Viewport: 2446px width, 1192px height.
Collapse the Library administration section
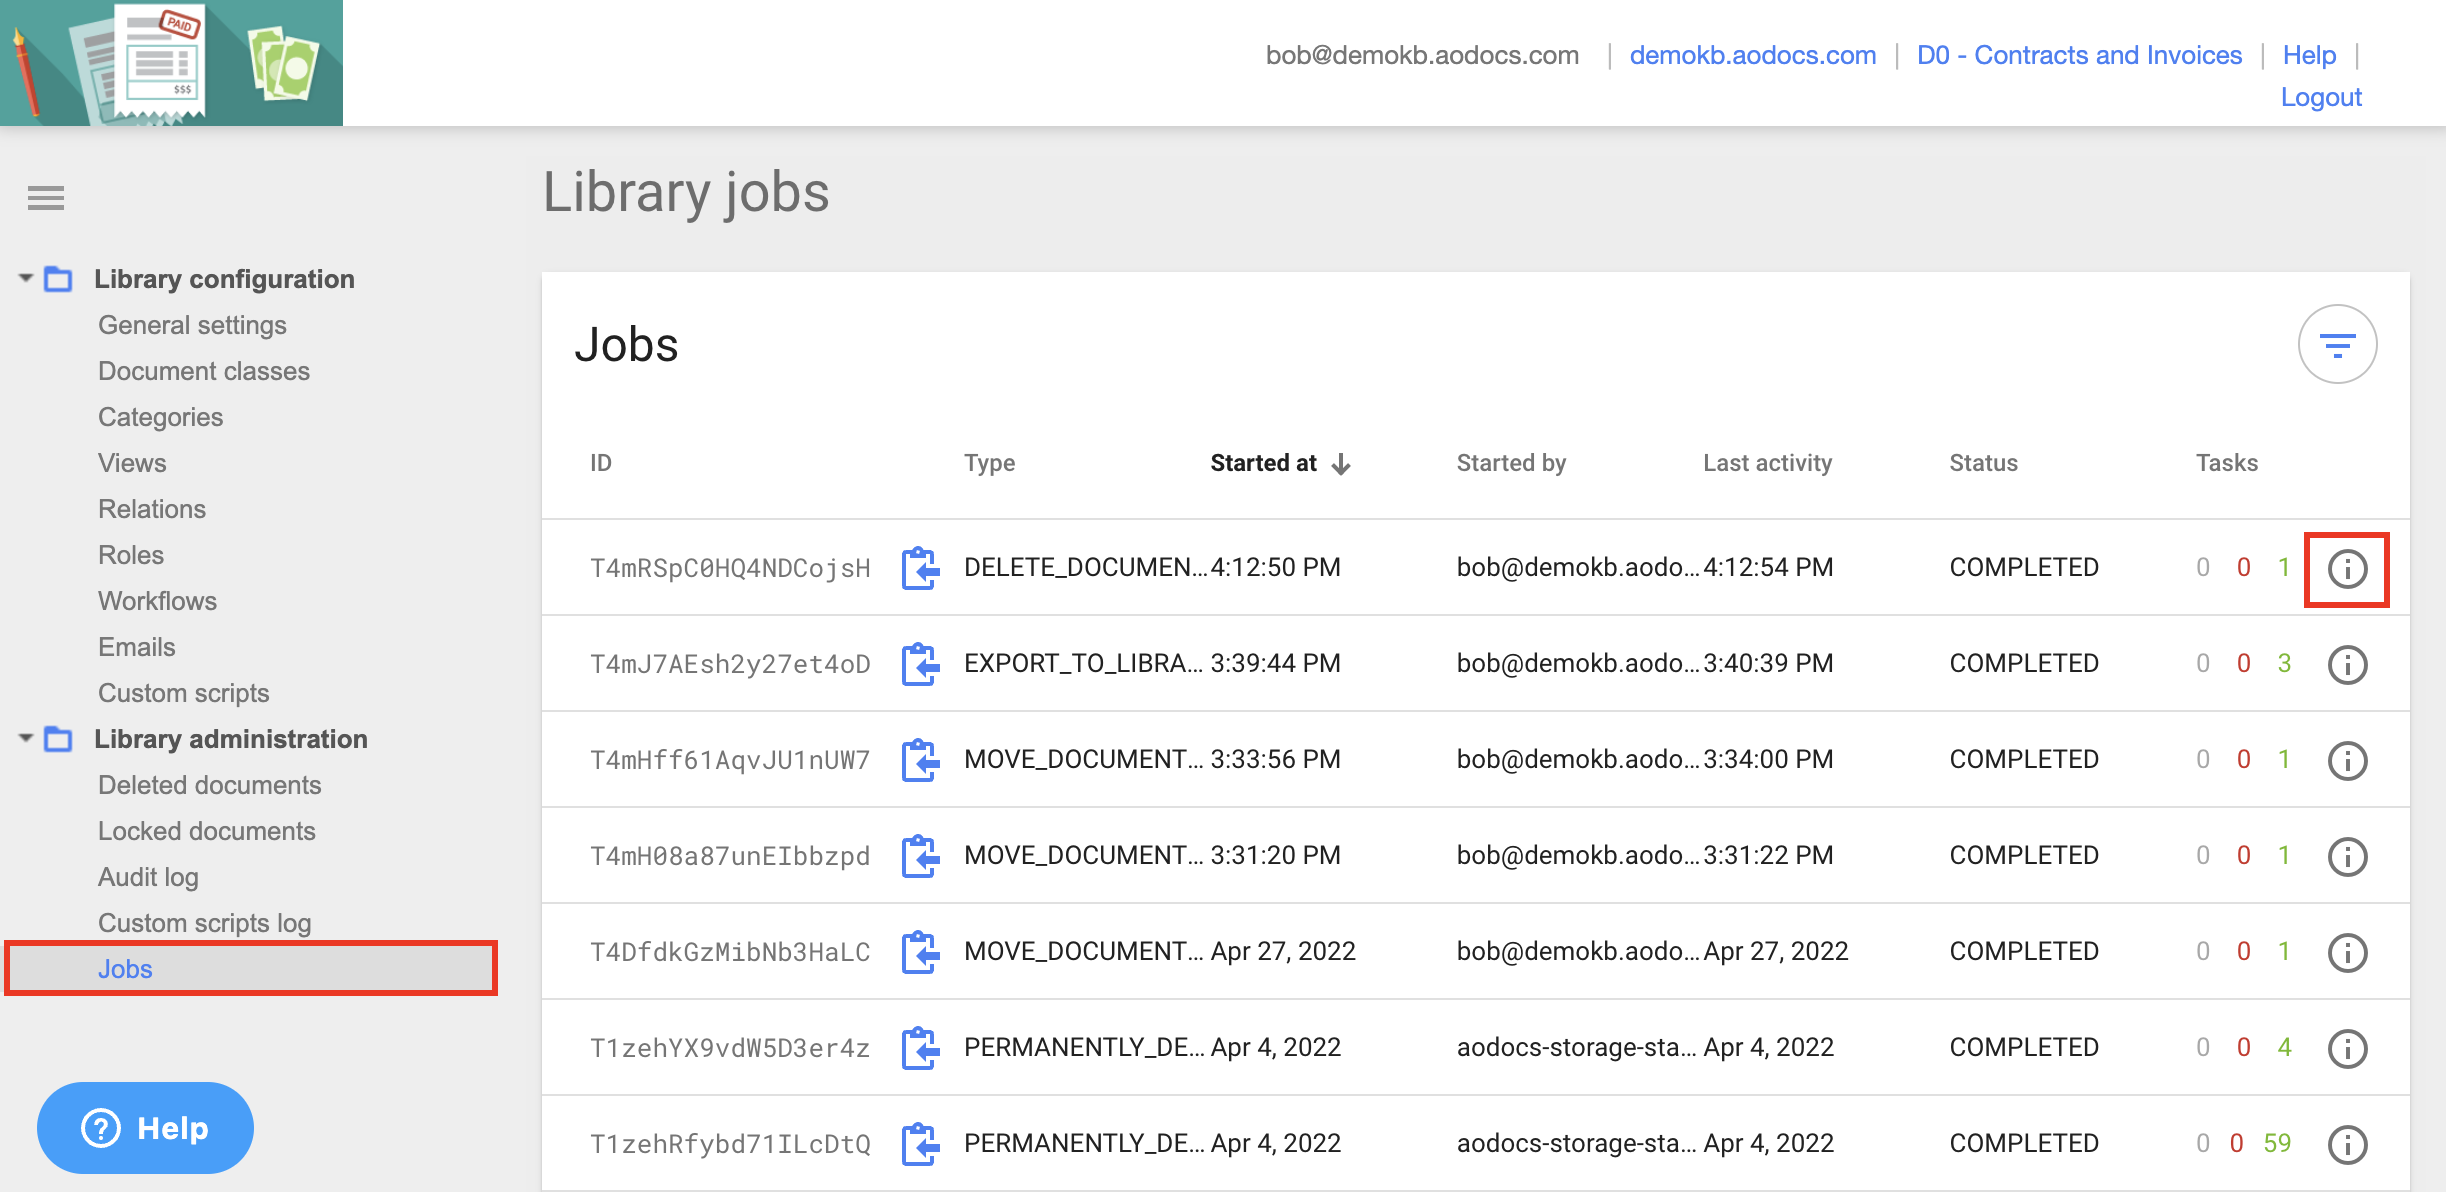tap(26, 738)
